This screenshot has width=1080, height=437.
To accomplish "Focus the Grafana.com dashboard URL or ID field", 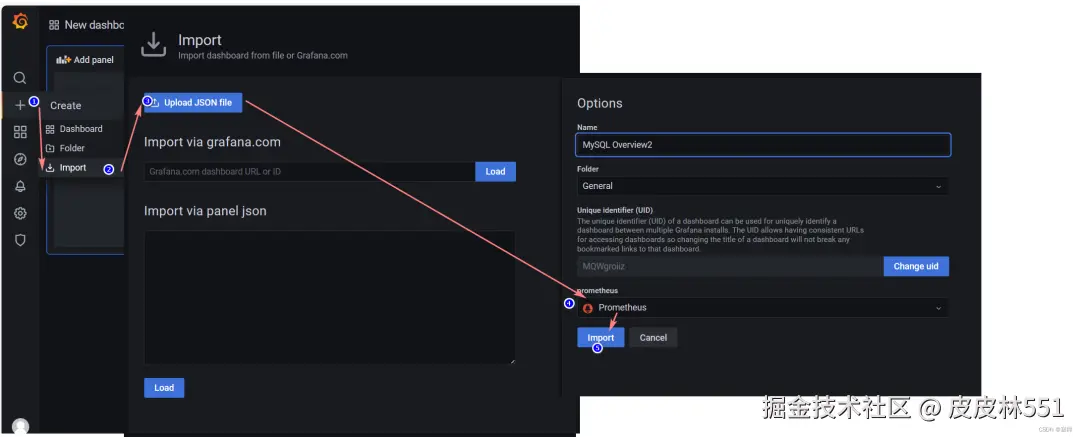I will click(309, 172).
